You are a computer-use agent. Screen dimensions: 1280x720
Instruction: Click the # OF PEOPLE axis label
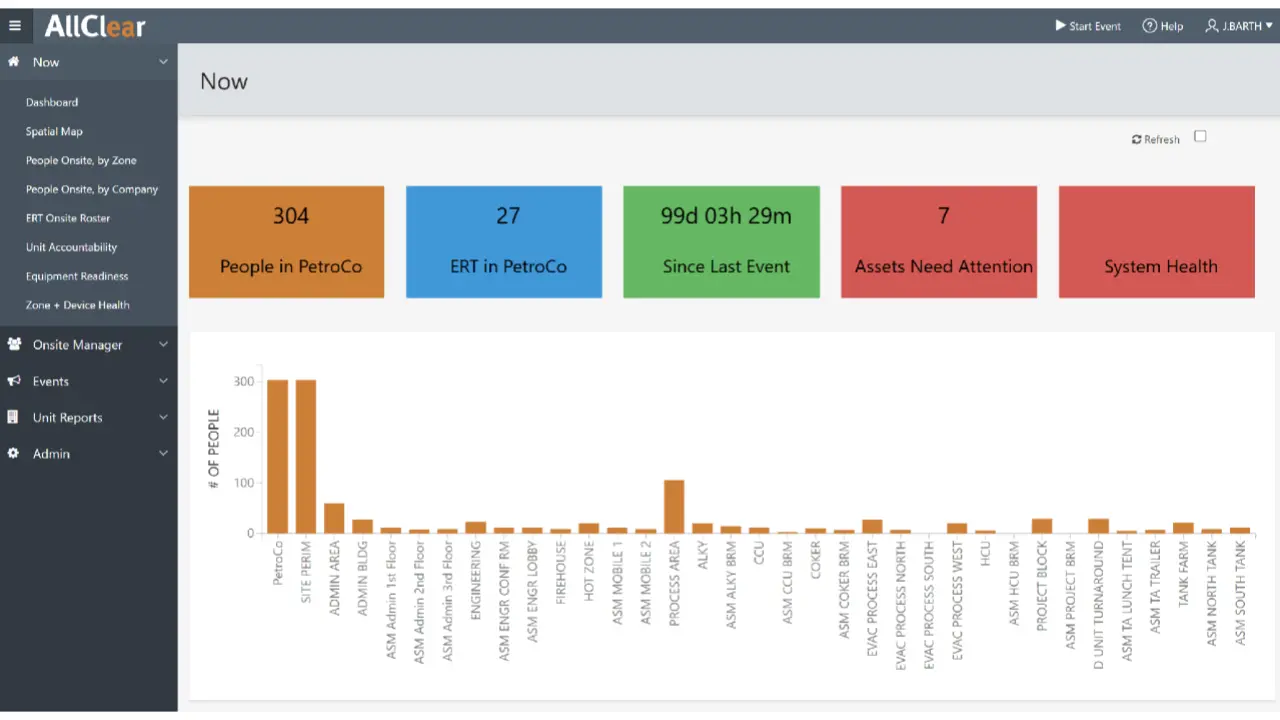pos(214,449)
